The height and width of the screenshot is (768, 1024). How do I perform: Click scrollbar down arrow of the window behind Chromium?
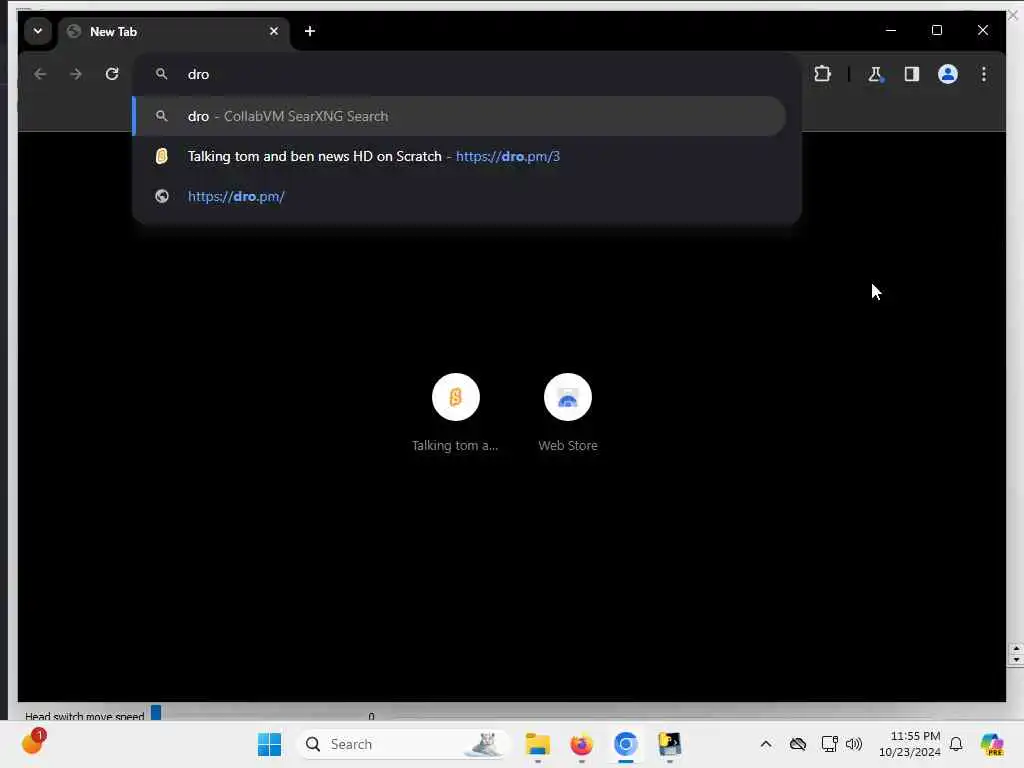[1016, 660]
